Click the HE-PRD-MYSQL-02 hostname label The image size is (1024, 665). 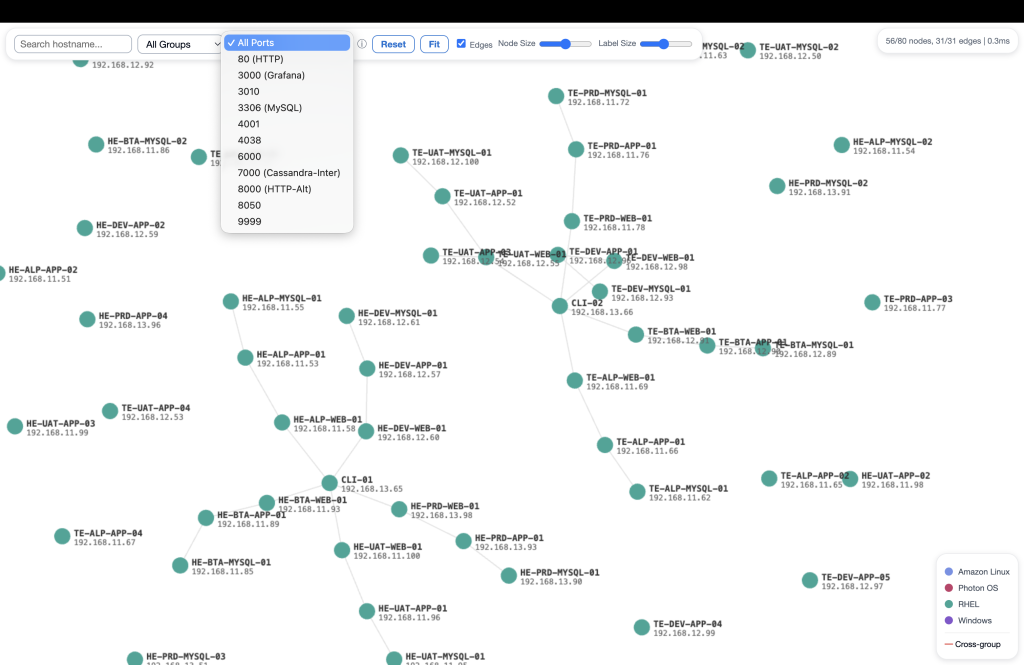[828, 183]
